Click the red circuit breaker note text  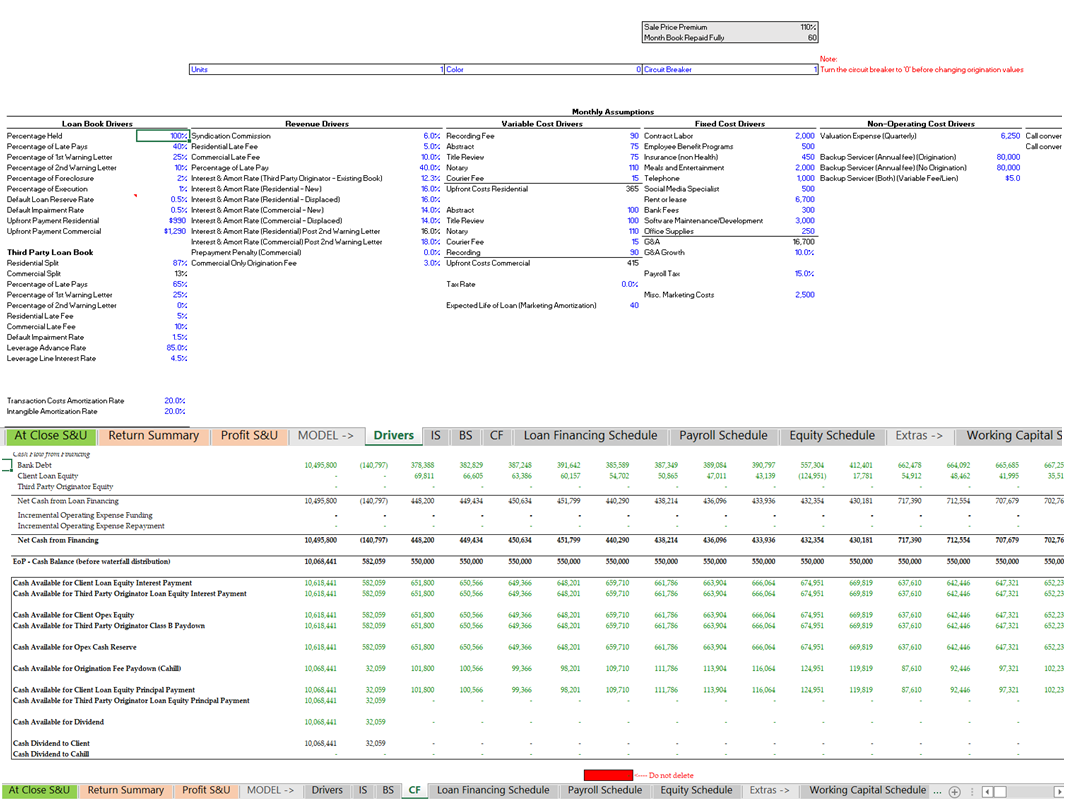click(922, 69)
